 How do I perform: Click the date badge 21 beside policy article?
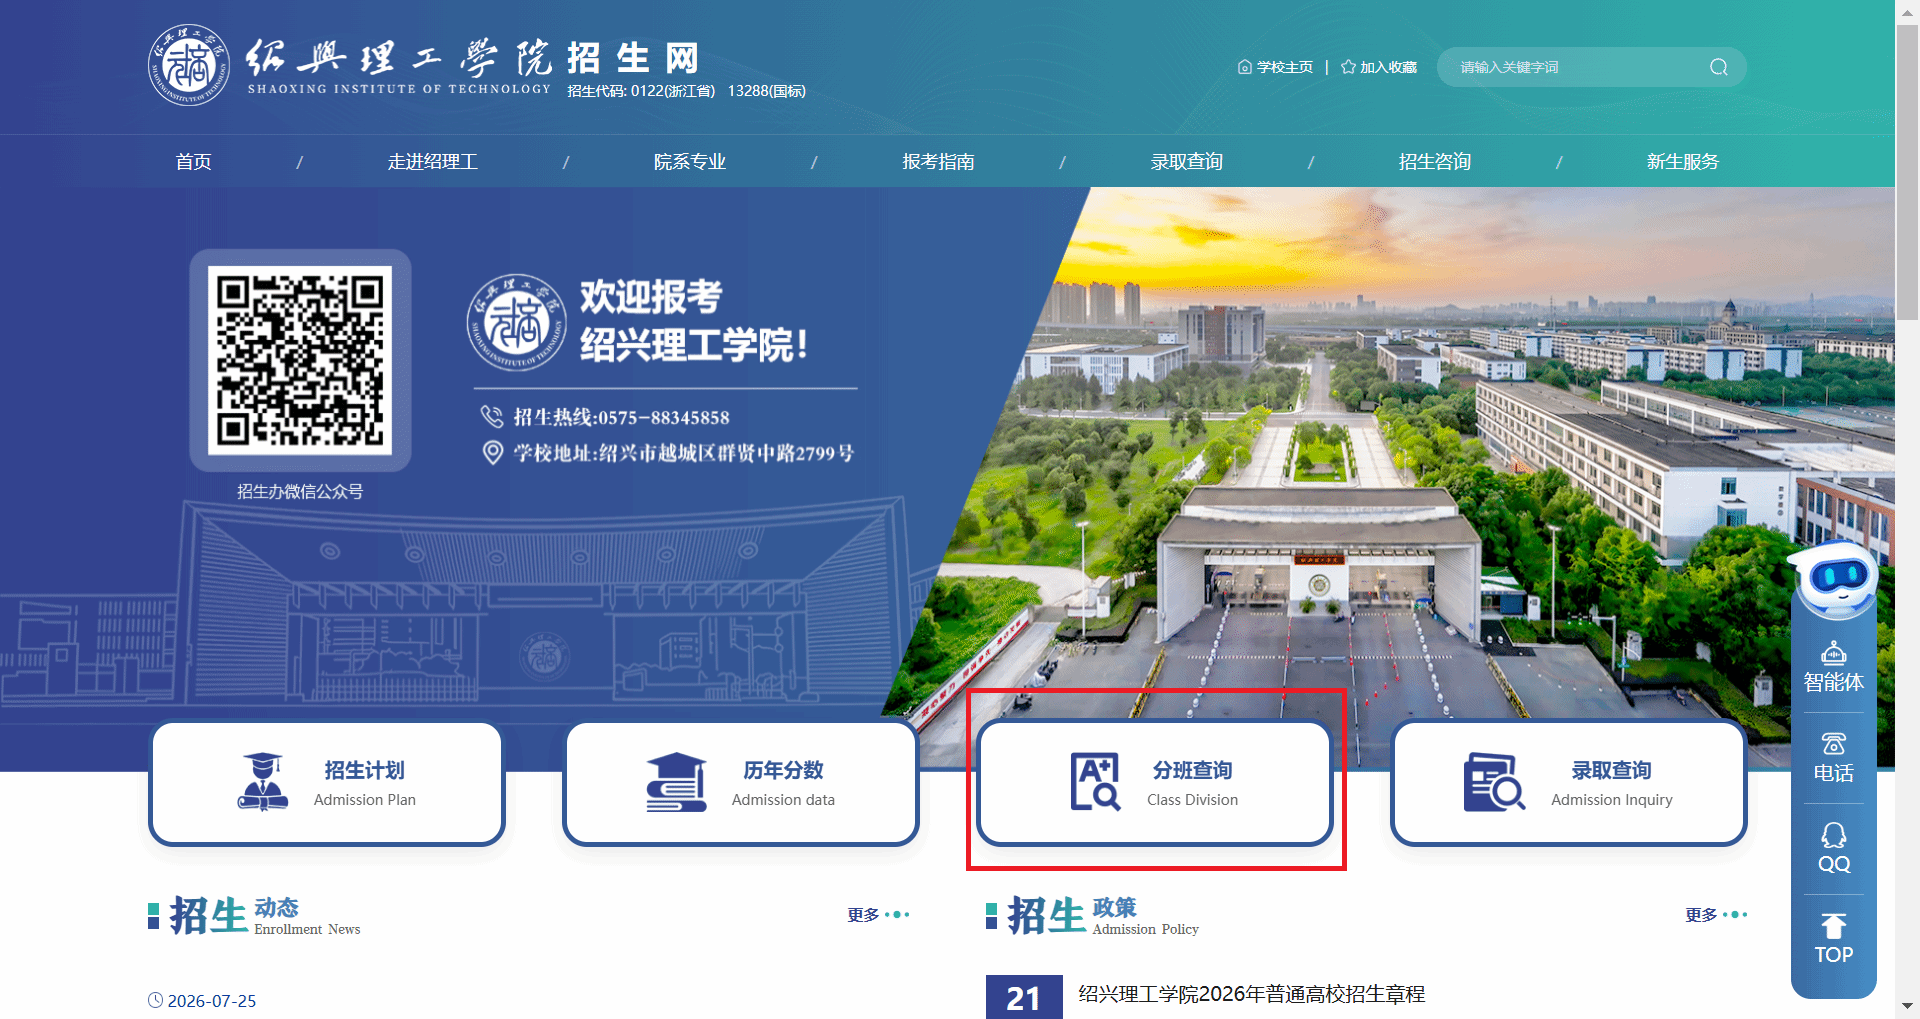point(1024,997)
